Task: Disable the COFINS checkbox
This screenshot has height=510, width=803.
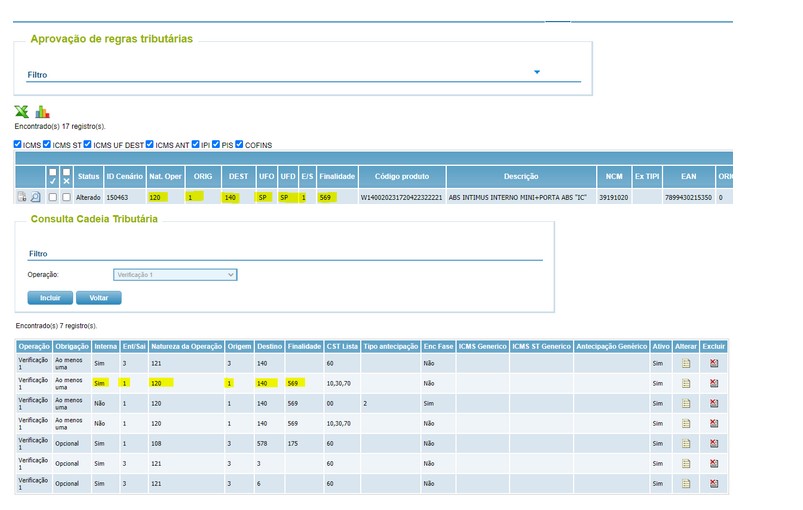Action: pyautogui.click(x=239, y=144)
